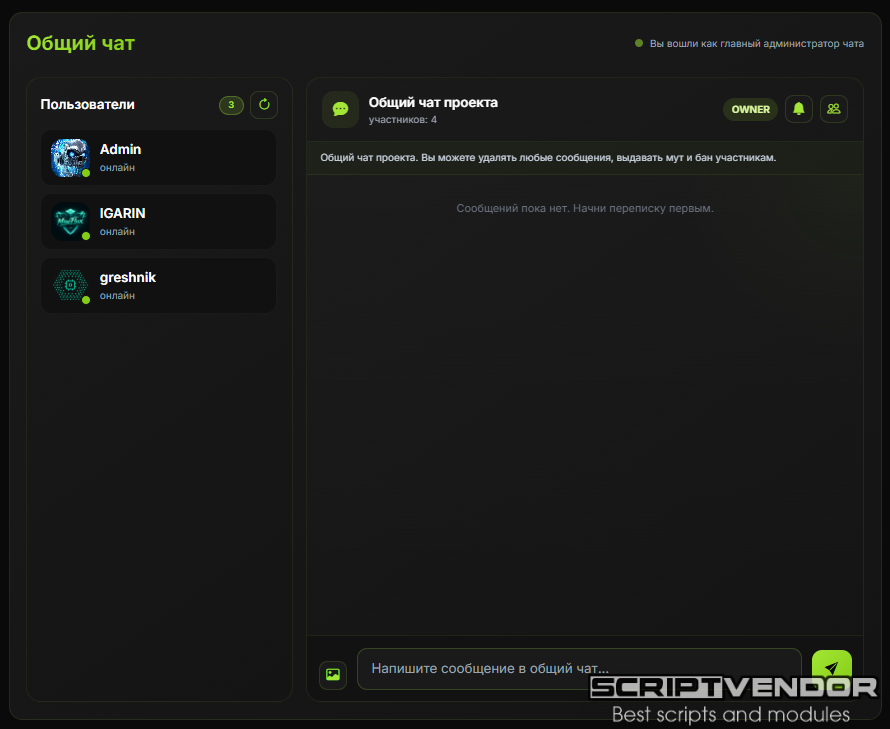Click greshnik's hexagon avatar

tap(70, 285)
